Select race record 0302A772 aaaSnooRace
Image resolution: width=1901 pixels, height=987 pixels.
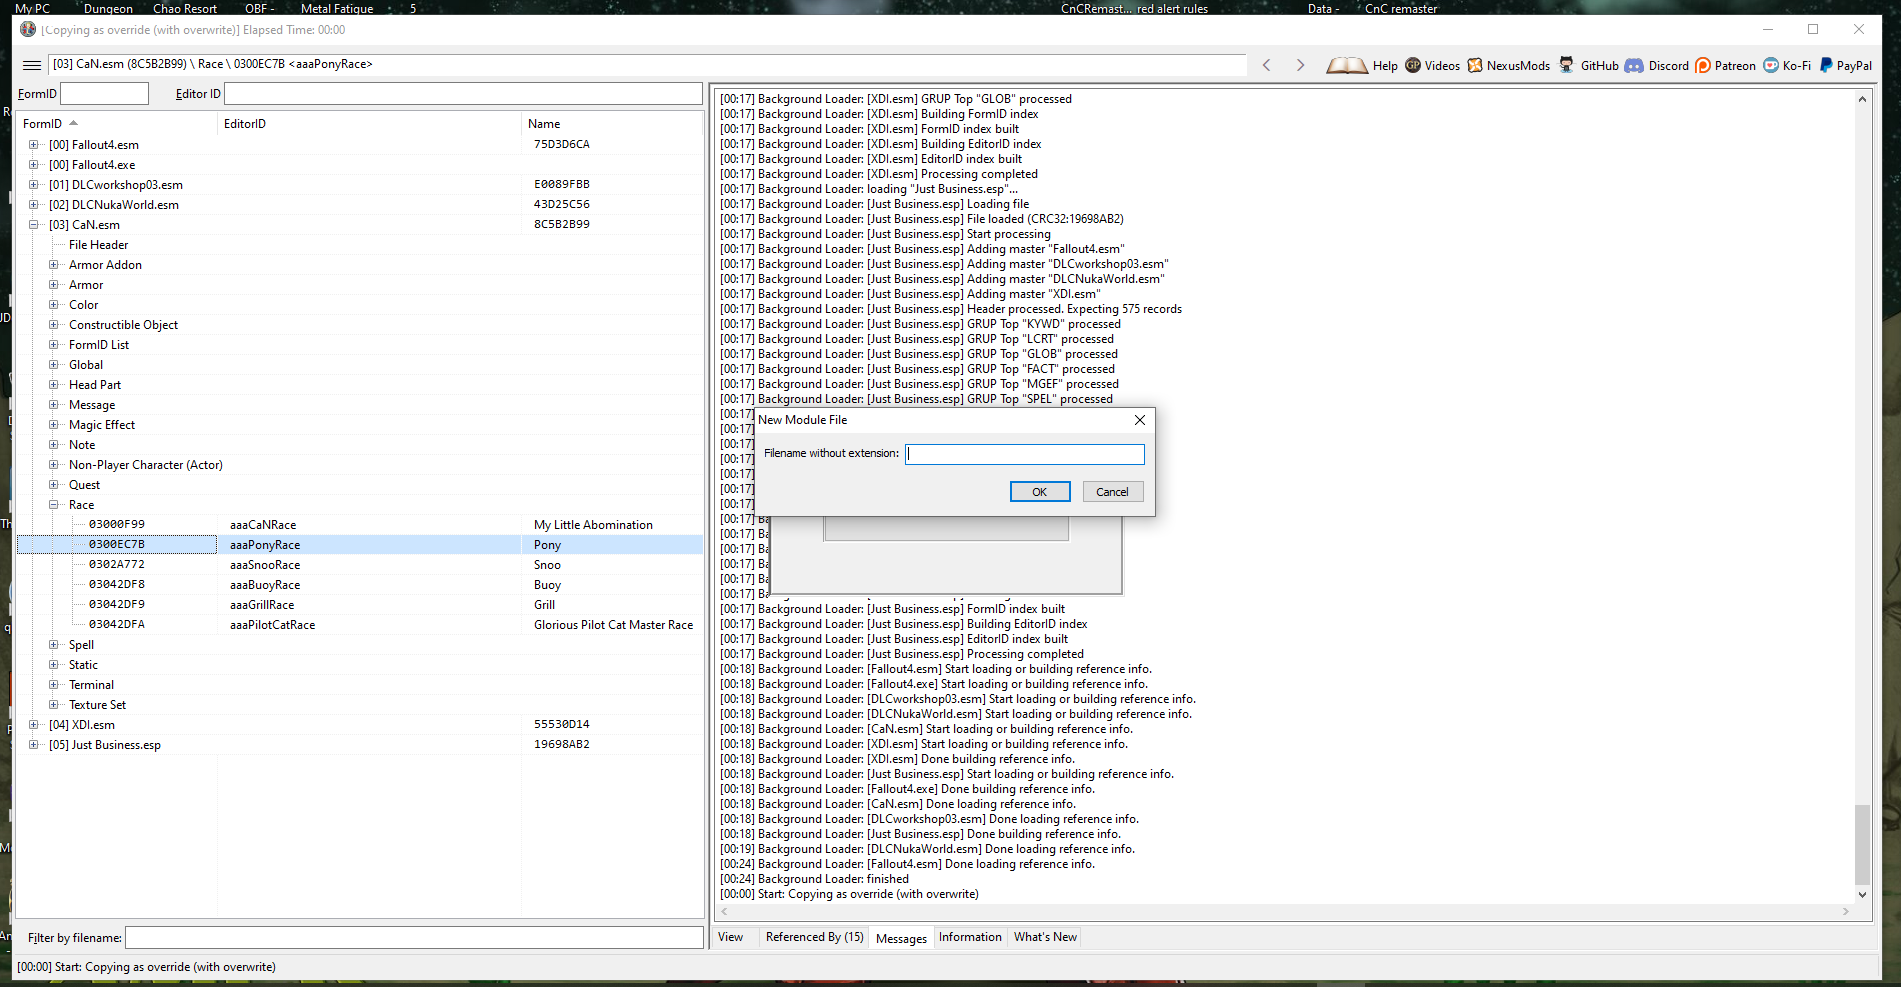[x=360, y=565]
